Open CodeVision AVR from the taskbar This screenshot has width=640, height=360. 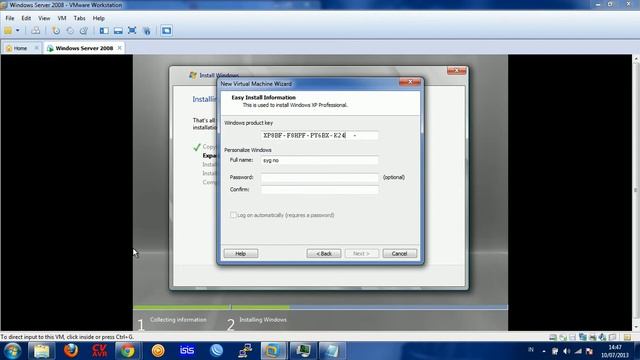pos(99,351)
